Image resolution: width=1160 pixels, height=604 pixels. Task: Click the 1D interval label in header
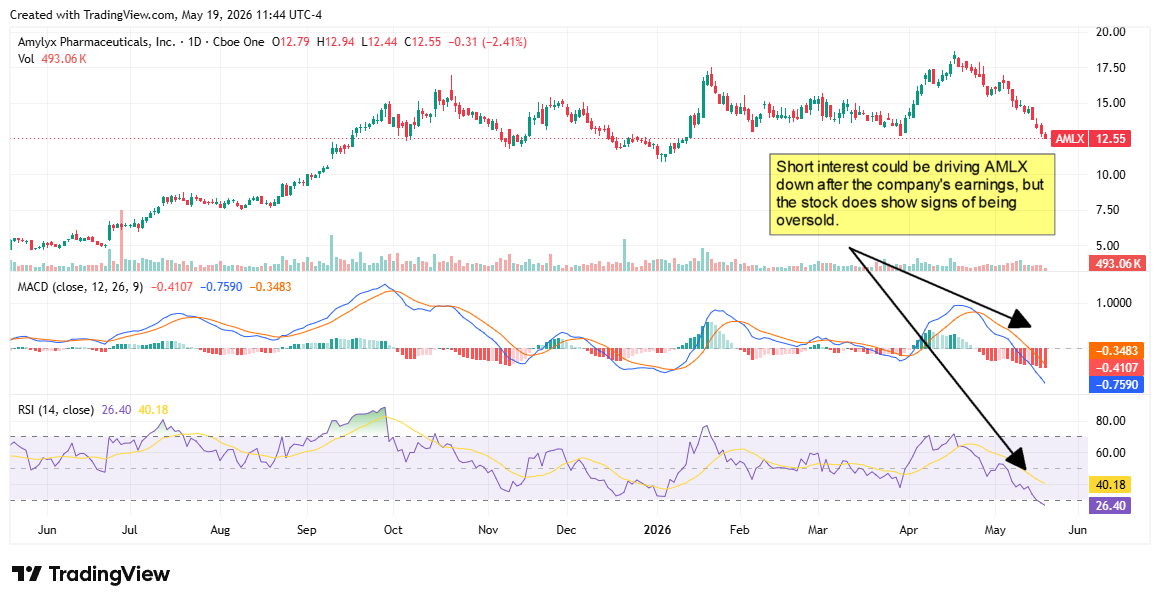pyautogui.click(x=195, y=42)
